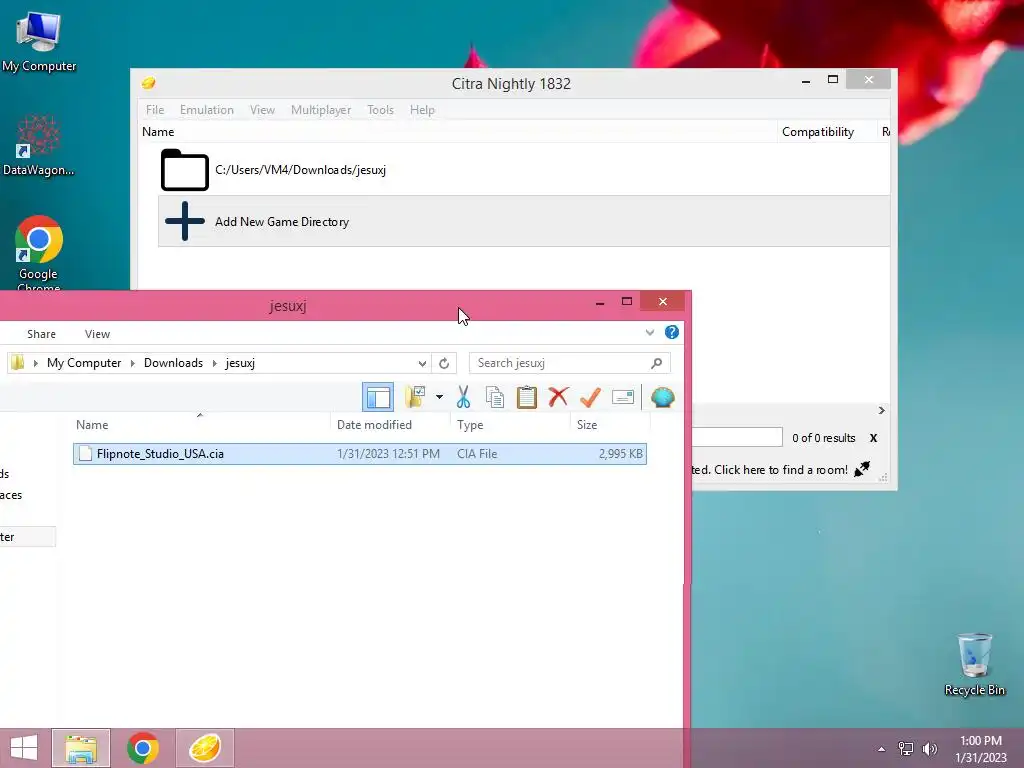Click File Explorer in the taskbar
This screenshot has height=768, width=1024.
pos(81,748)
